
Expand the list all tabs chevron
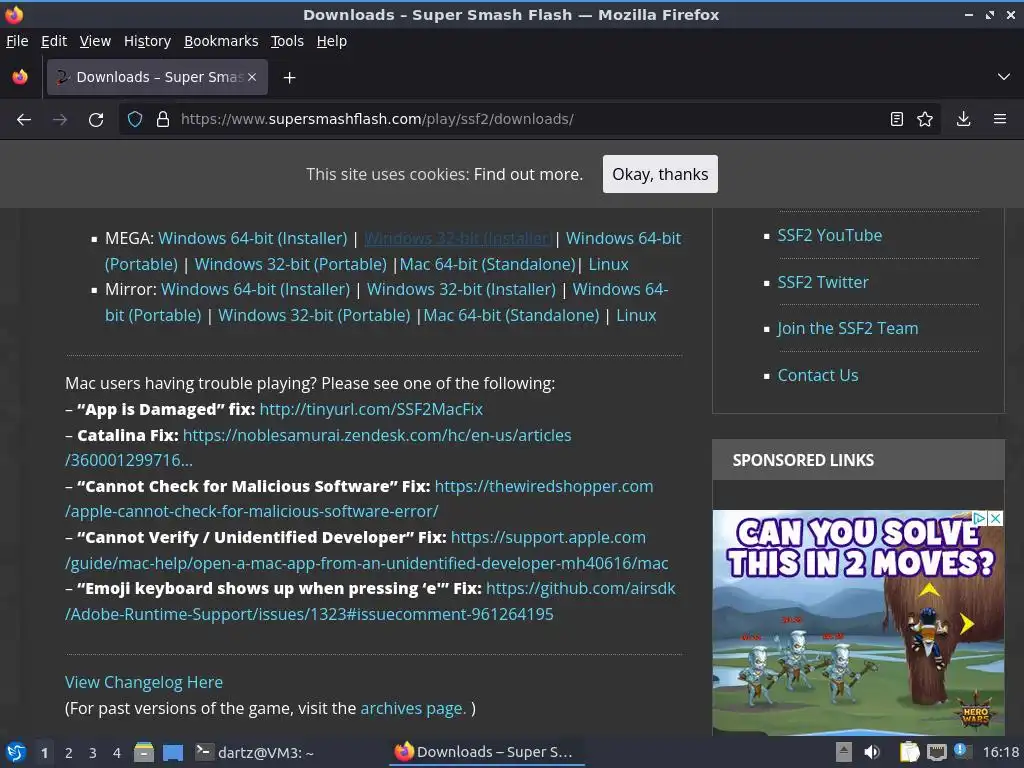tap(1004, 77)
